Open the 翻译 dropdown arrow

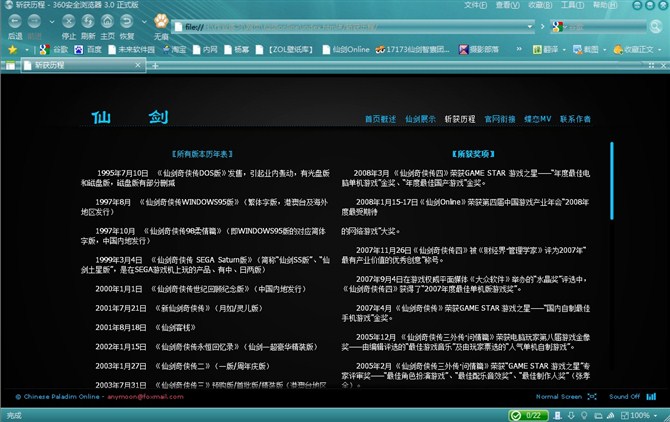(564, 50)
